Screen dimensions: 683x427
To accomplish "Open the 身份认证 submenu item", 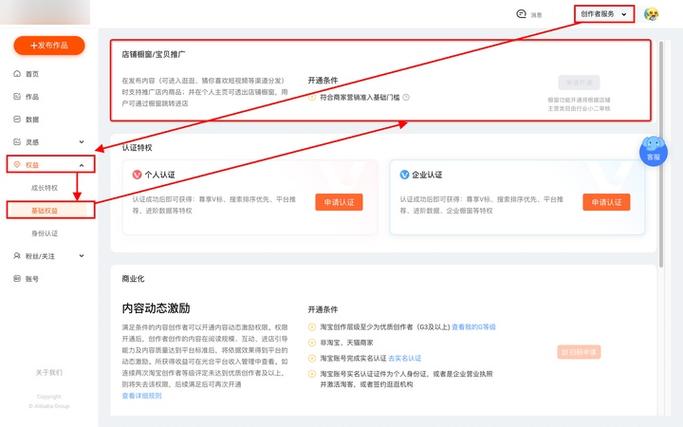I will 44,233.
